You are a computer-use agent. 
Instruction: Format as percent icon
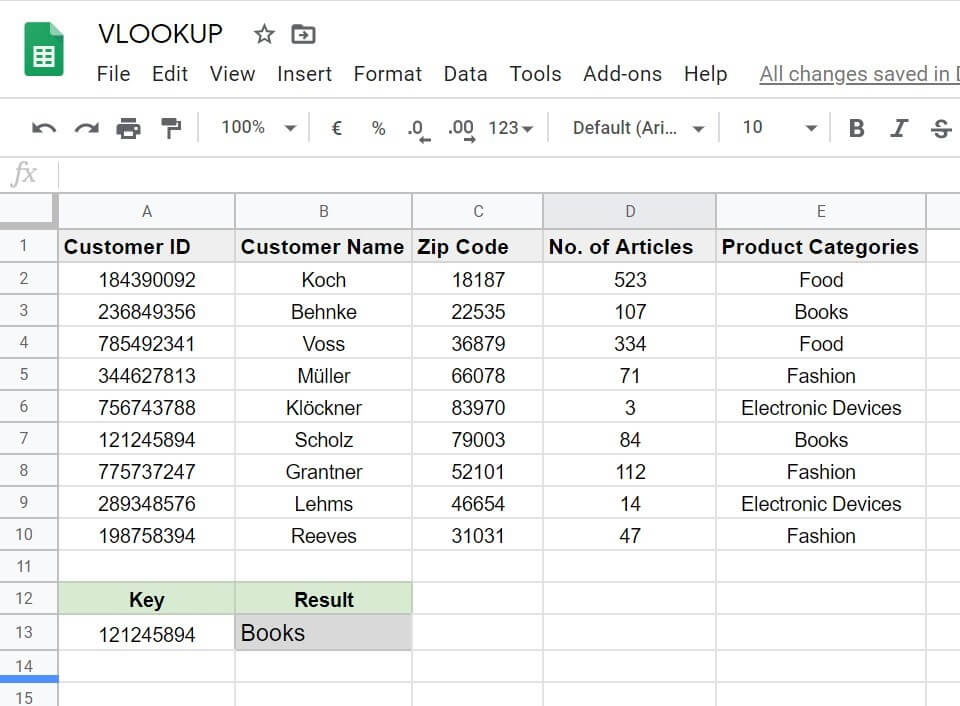[378, 128]
